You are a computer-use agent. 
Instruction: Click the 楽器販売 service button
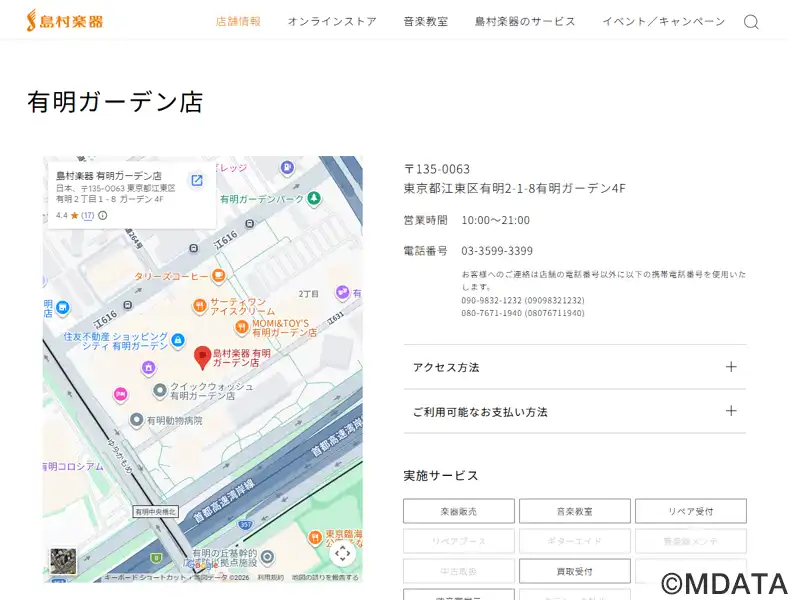(x=459, y=511)
